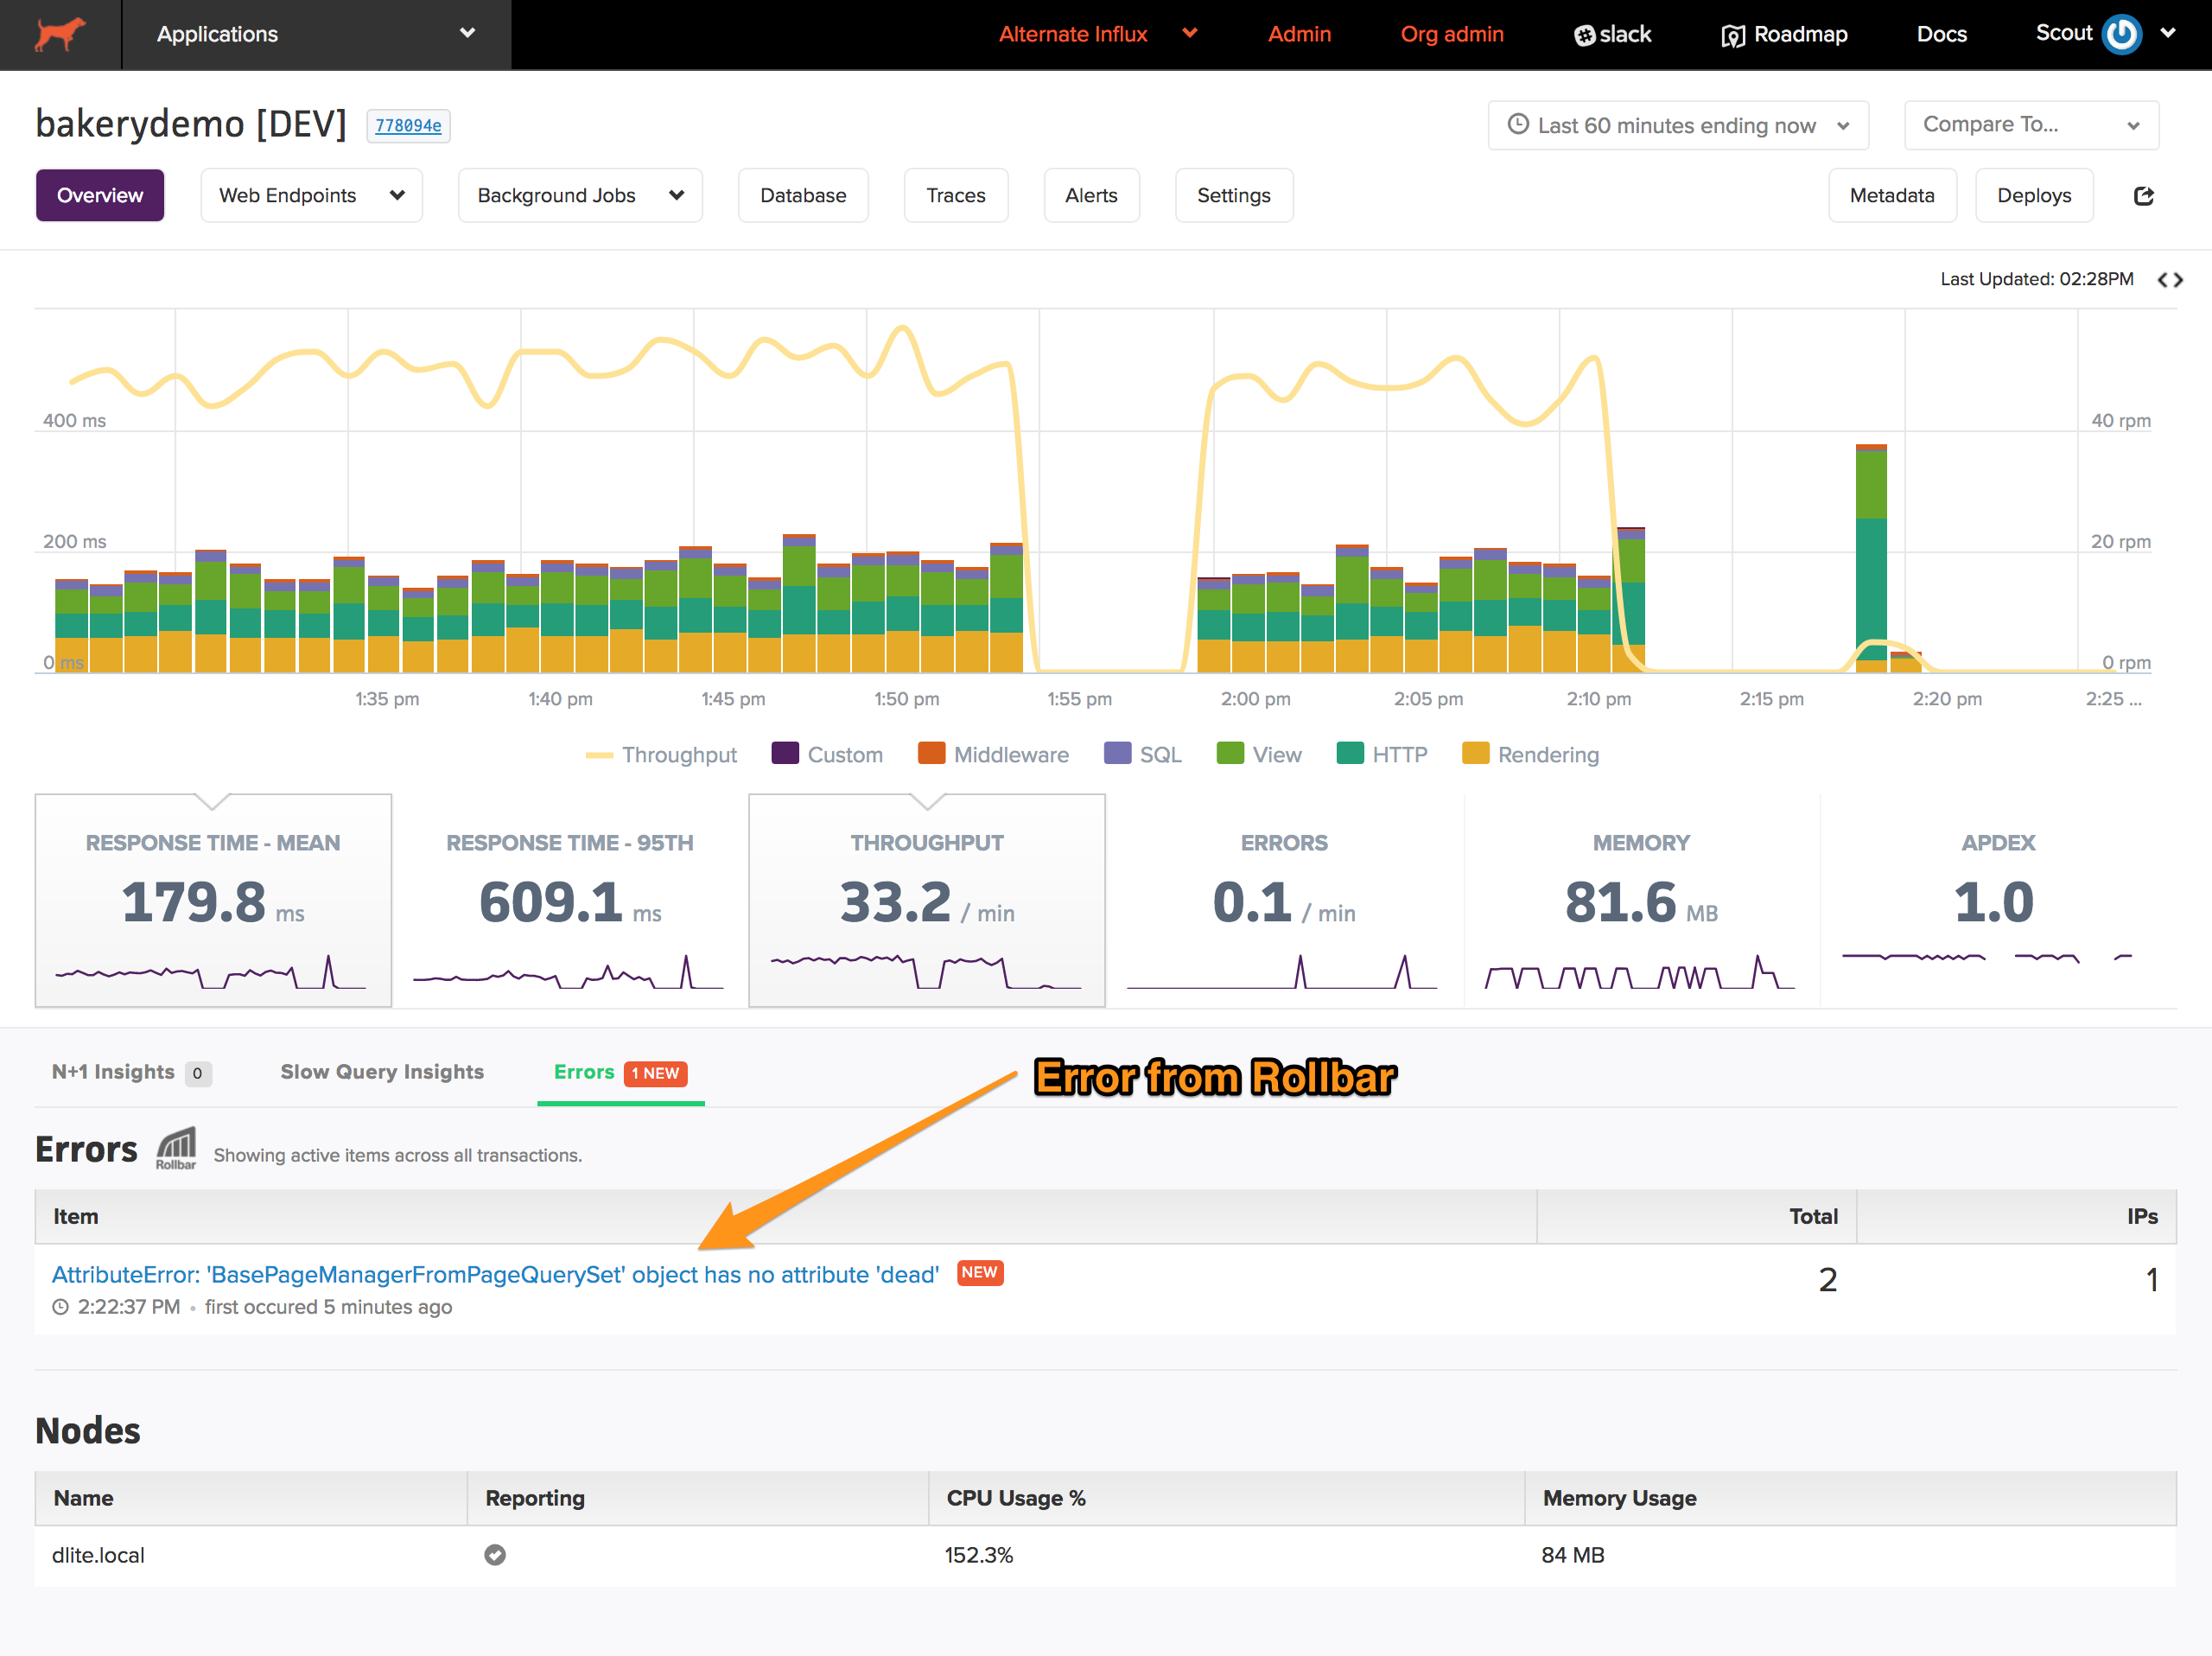Screen dimensions: 2212x1656
Task: Switch to the N+1 Insights tab
Action: [131, 1072]
